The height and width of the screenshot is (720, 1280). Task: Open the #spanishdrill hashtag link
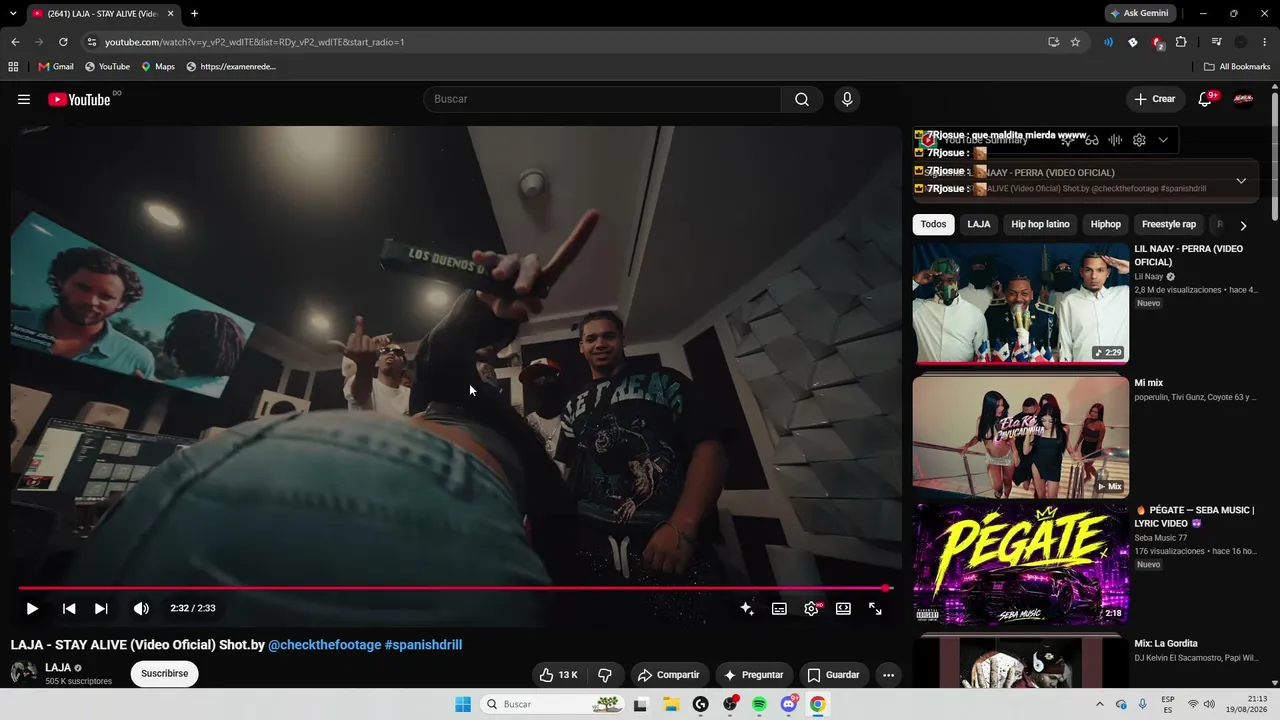[x=423, y=645]
